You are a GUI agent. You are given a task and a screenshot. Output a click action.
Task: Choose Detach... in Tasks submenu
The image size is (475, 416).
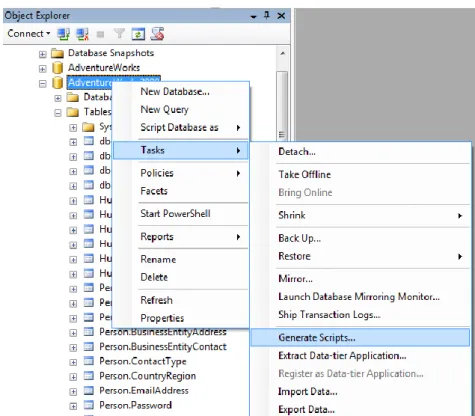(360, 152)
